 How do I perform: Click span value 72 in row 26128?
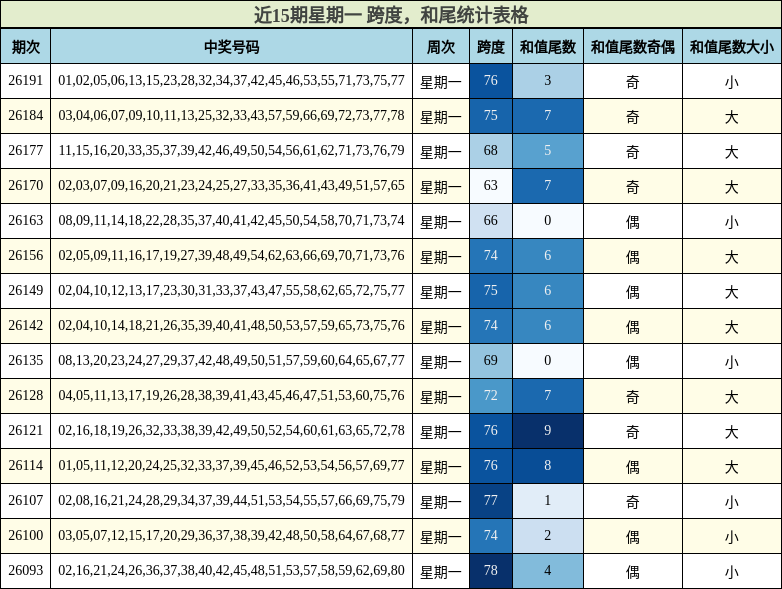pyautogui.click(x=491, y=395)
